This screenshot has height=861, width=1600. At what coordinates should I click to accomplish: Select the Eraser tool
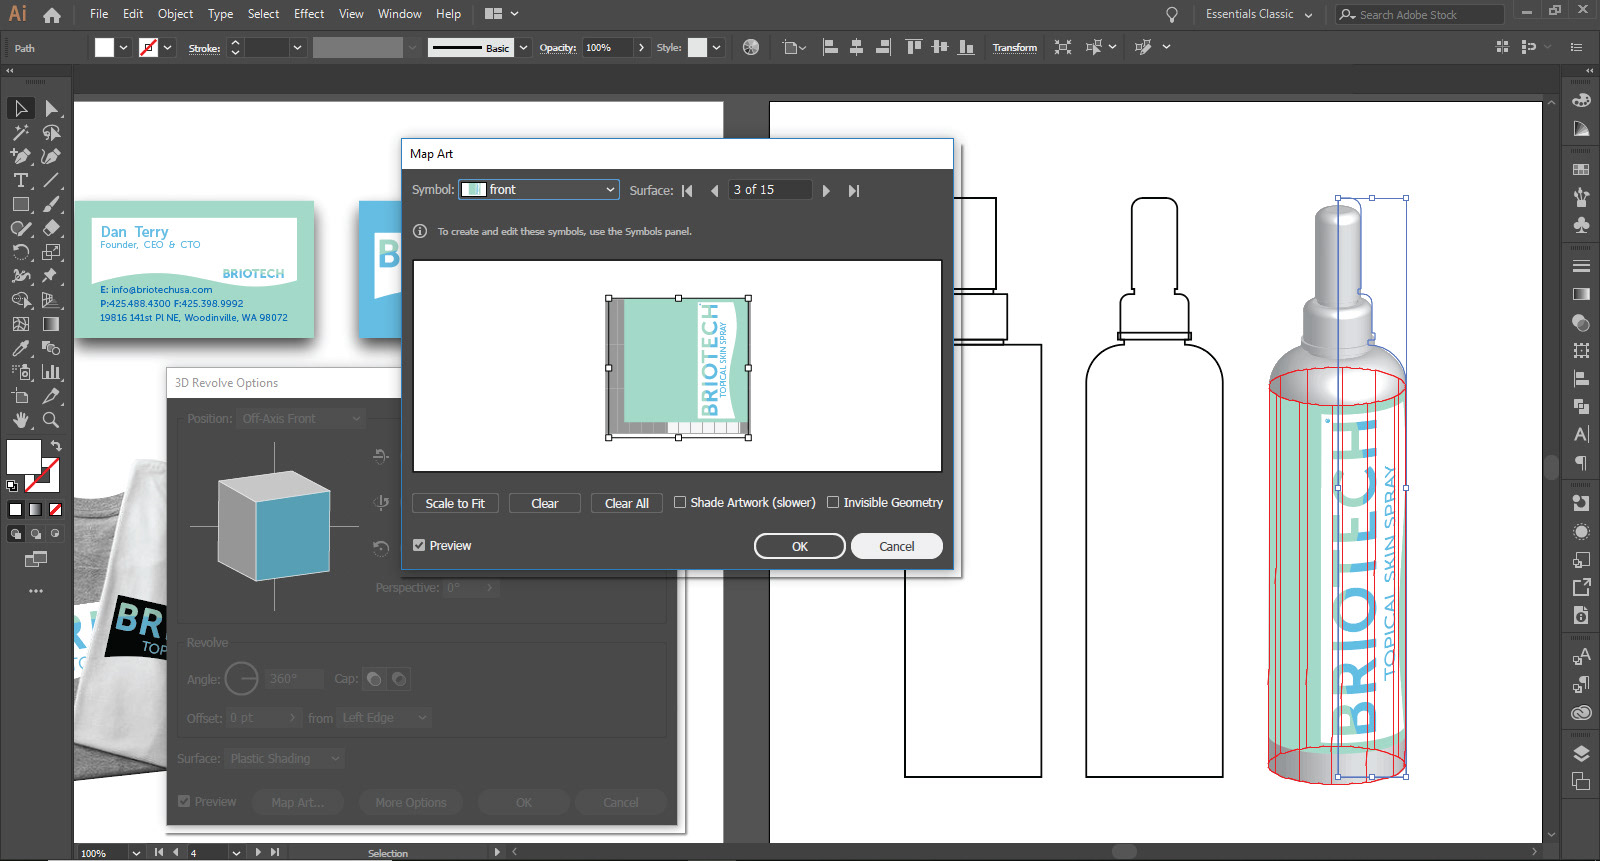point(51,228)
